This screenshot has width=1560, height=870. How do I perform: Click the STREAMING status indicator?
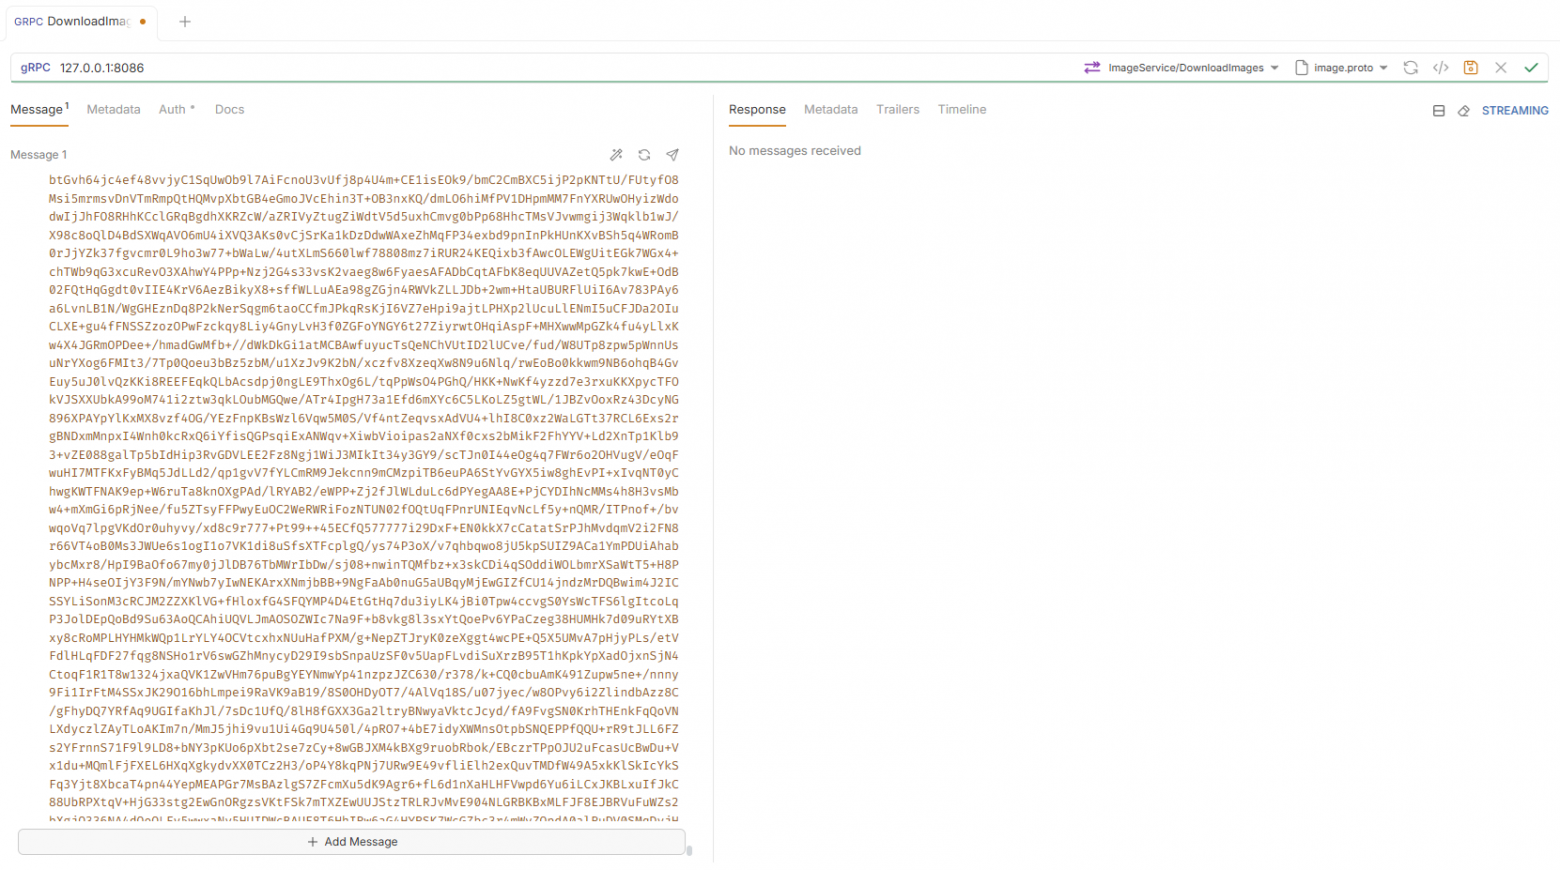(x=1514, y=110)
